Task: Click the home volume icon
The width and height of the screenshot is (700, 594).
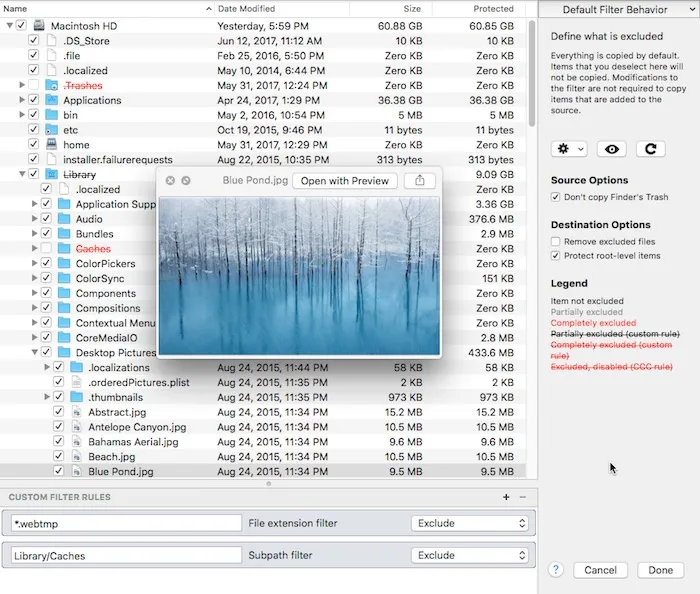Action: 52,144
